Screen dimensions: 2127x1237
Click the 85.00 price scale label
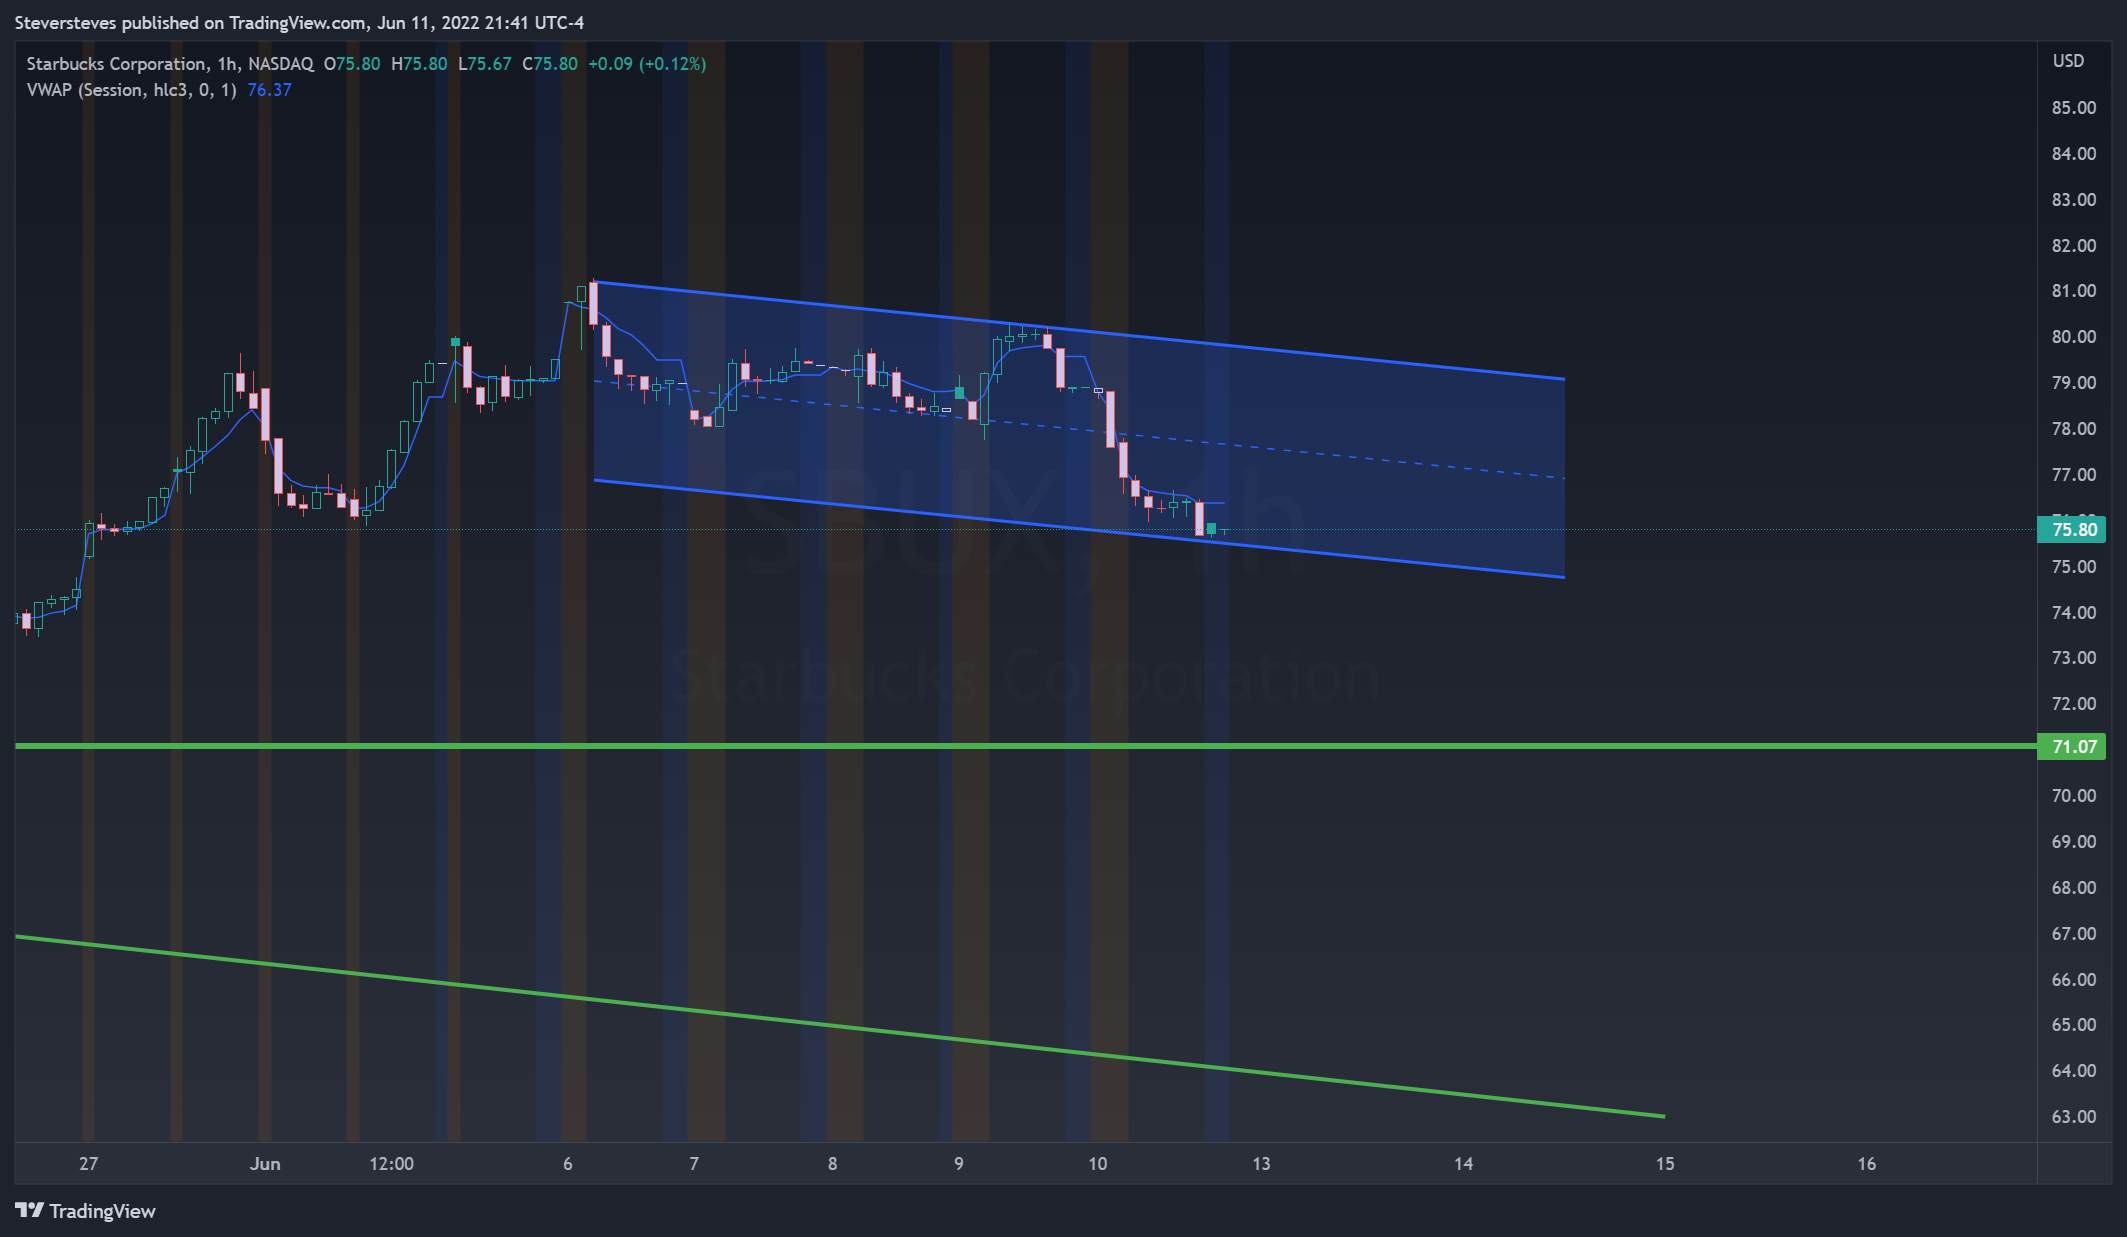(2074, 107)
